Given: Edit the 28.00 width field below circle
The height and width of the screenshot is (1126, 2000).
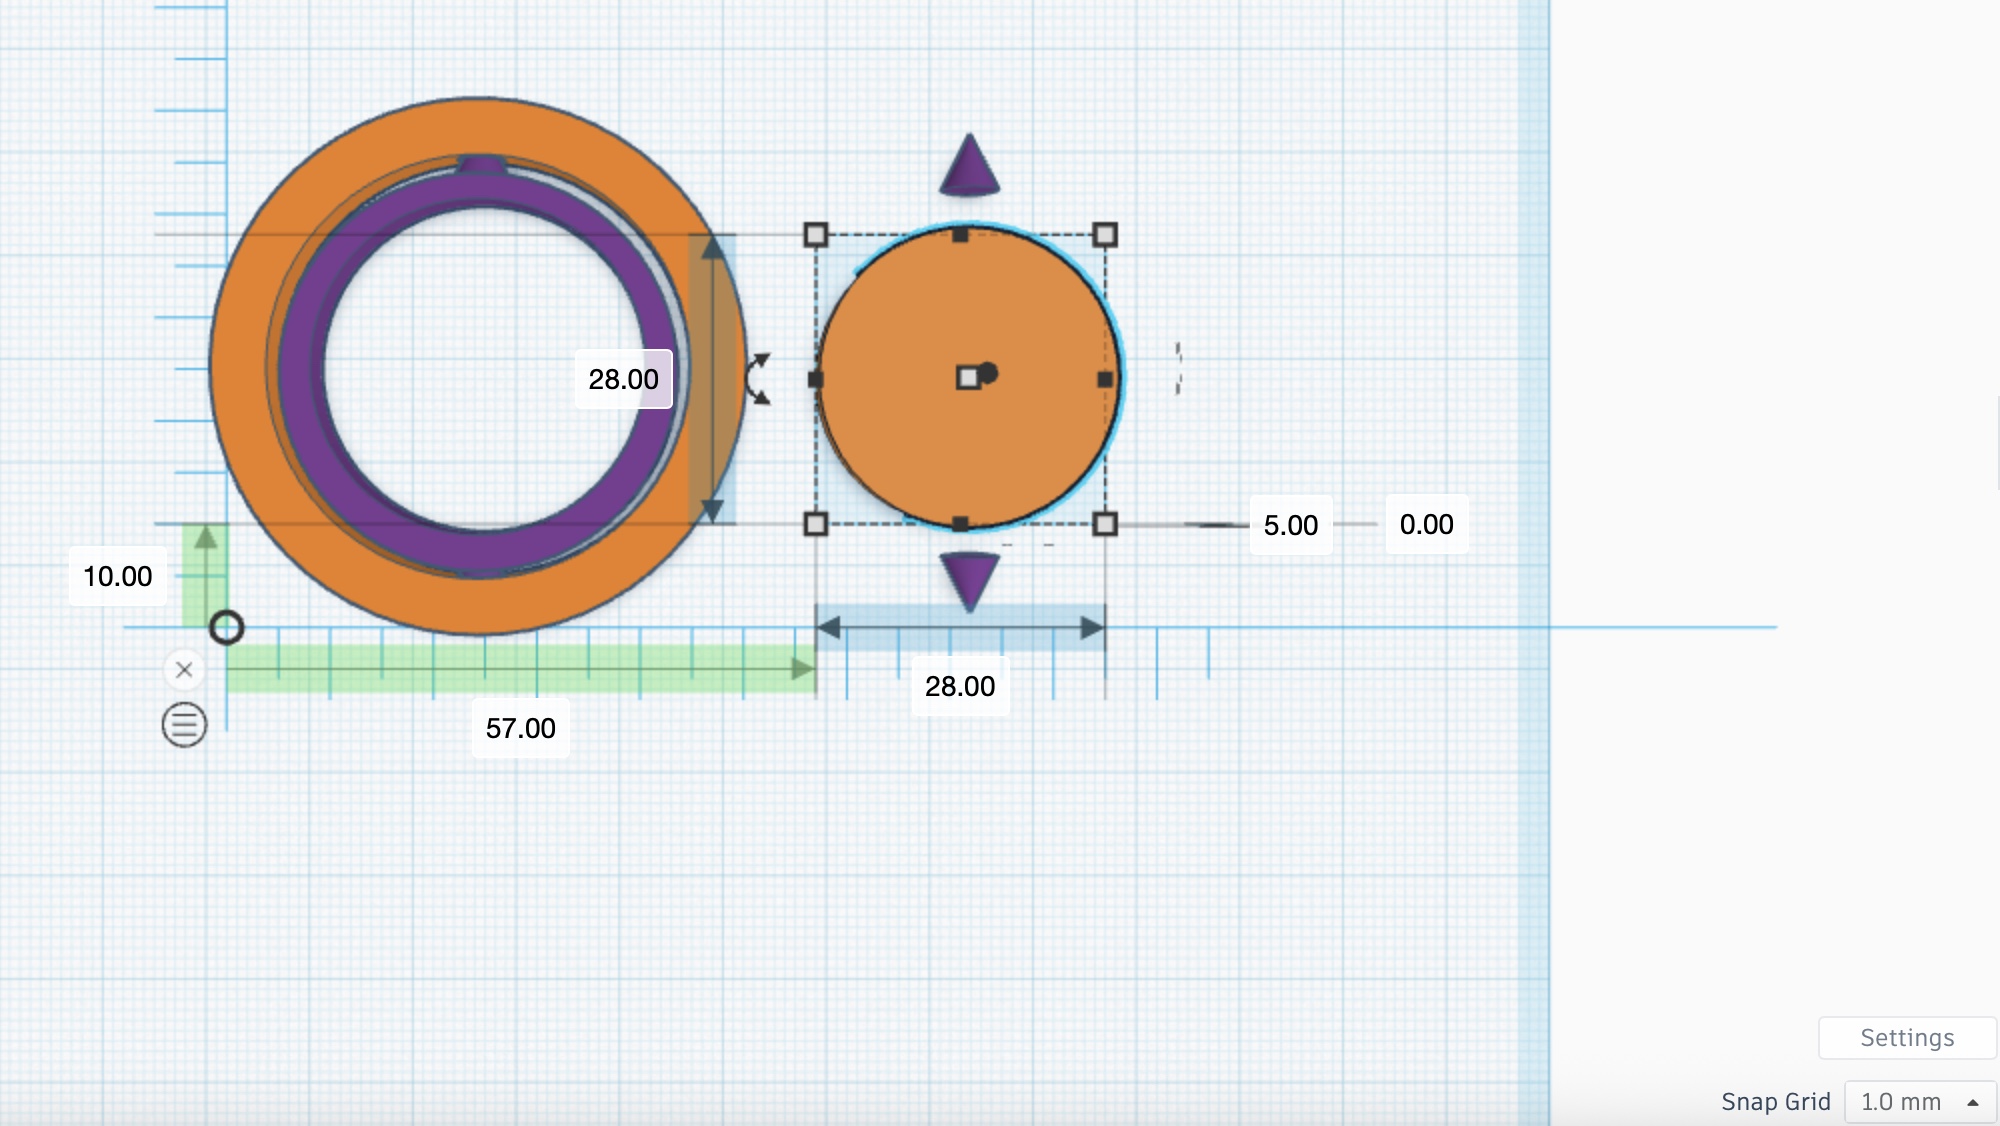Looking at the screenshot, I should 959,686.
